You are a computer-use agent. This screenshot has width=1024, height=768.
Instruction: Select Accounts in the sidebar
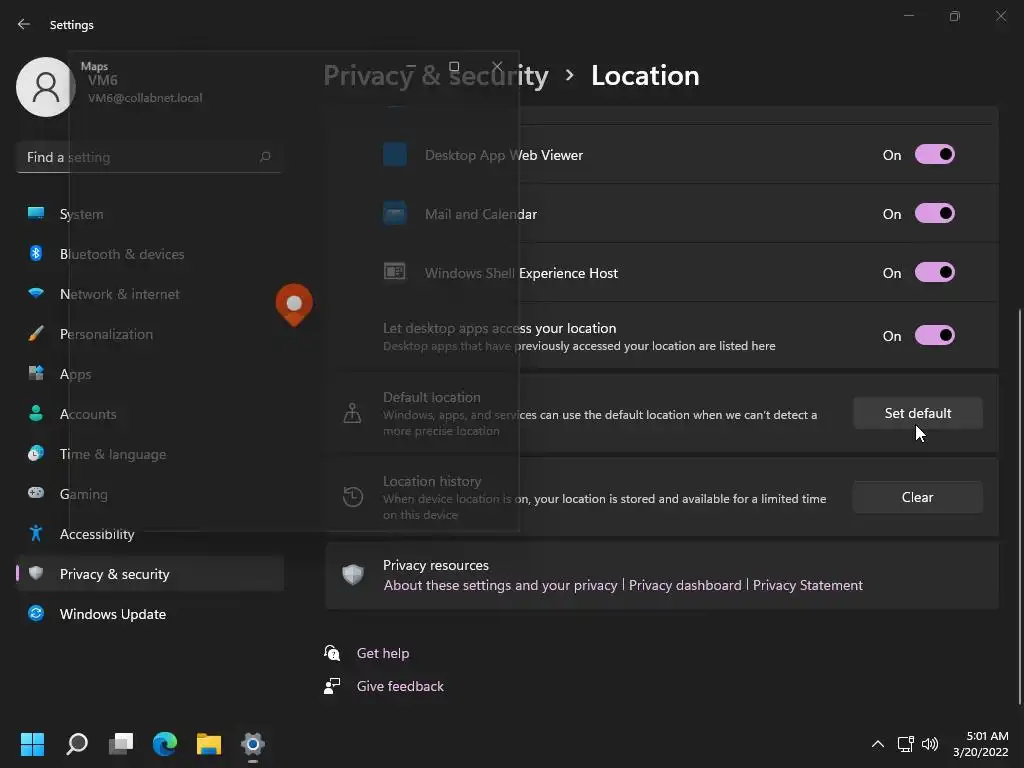150,414
